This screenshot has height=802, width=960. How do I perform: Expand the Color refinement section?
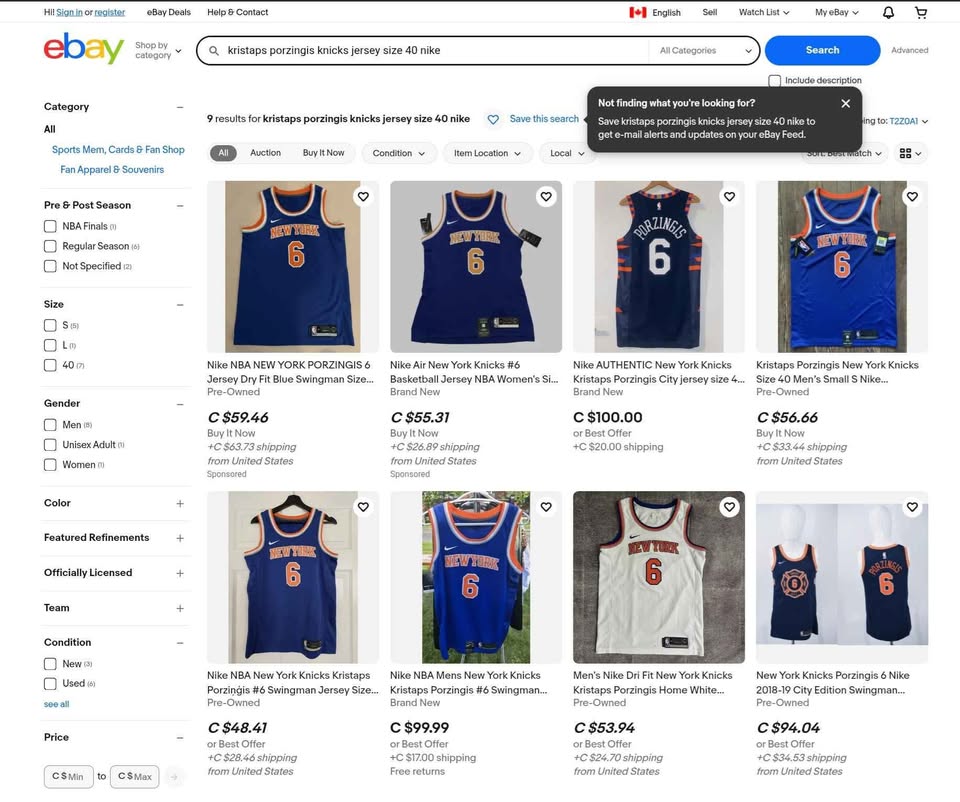click(x=180, y=503)
